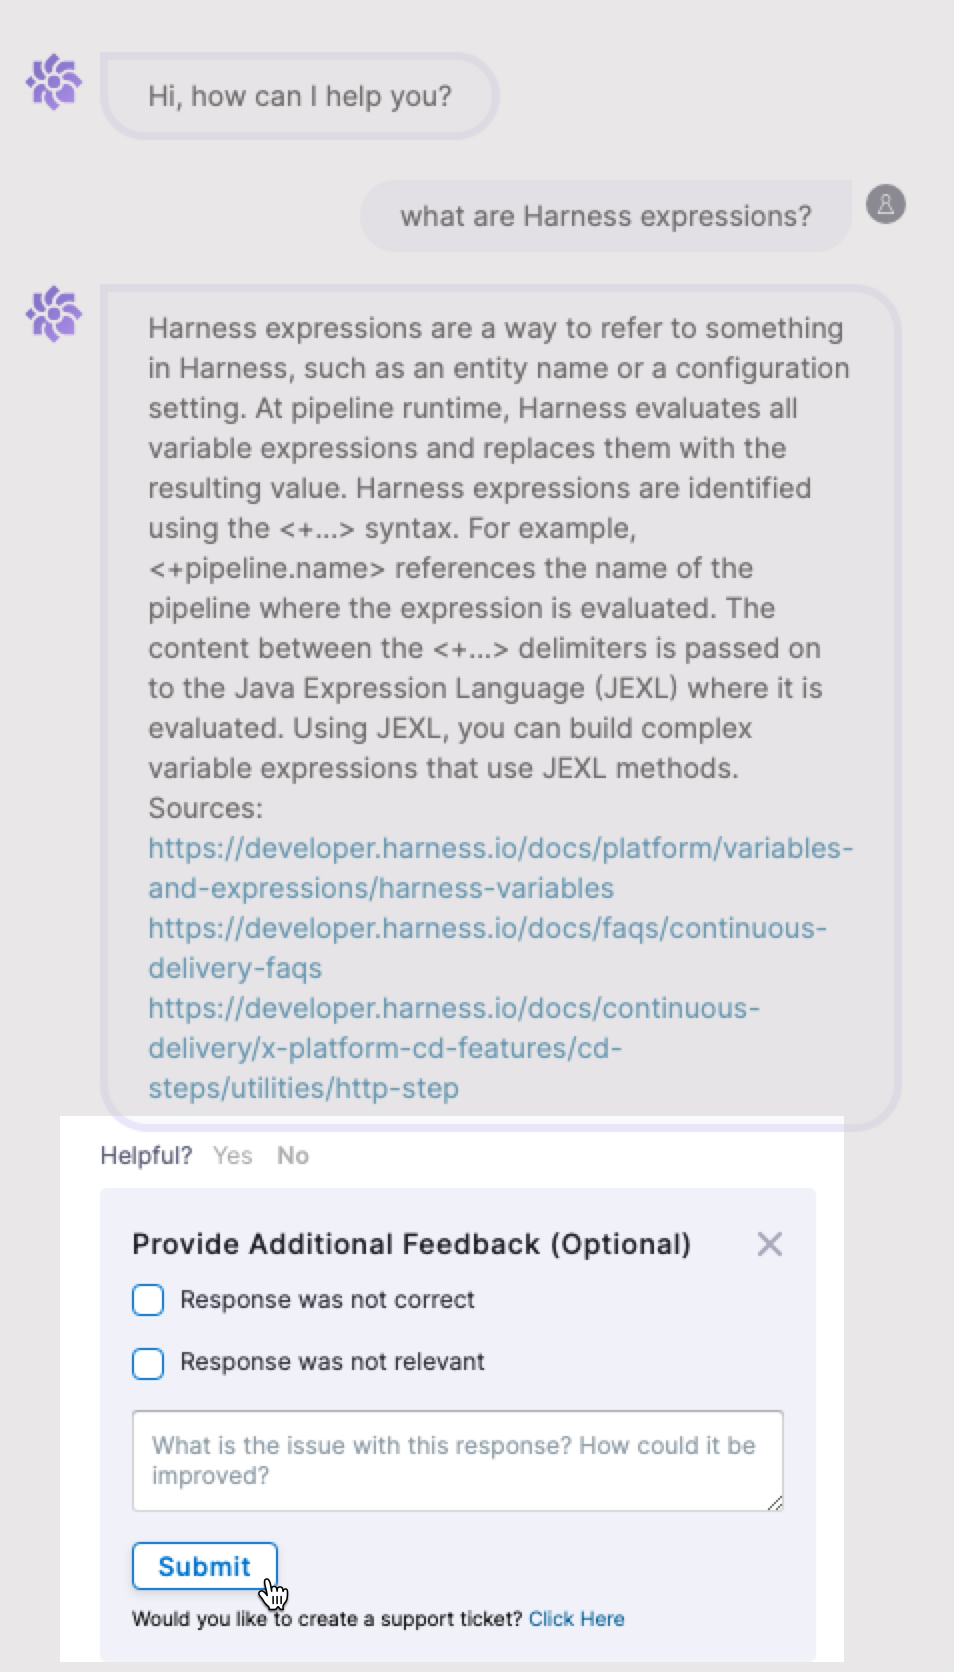Open the harness-variables documentation link
The image size is (954, 1672).
pos(500,868)
